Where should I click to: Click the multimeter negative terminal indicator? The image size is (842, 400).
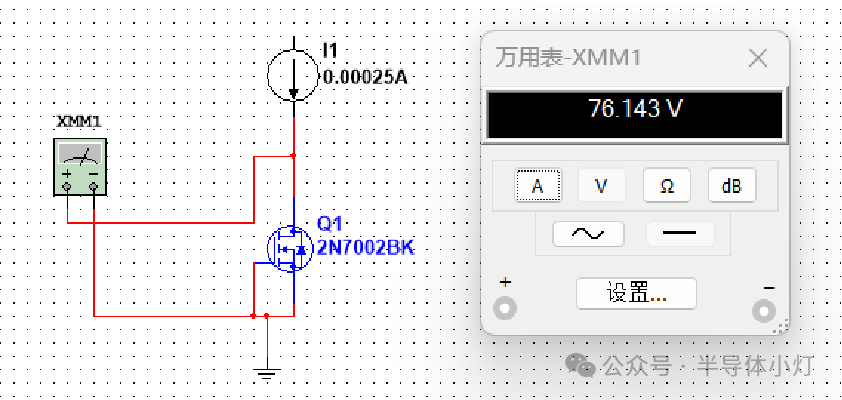pos(764,311)
